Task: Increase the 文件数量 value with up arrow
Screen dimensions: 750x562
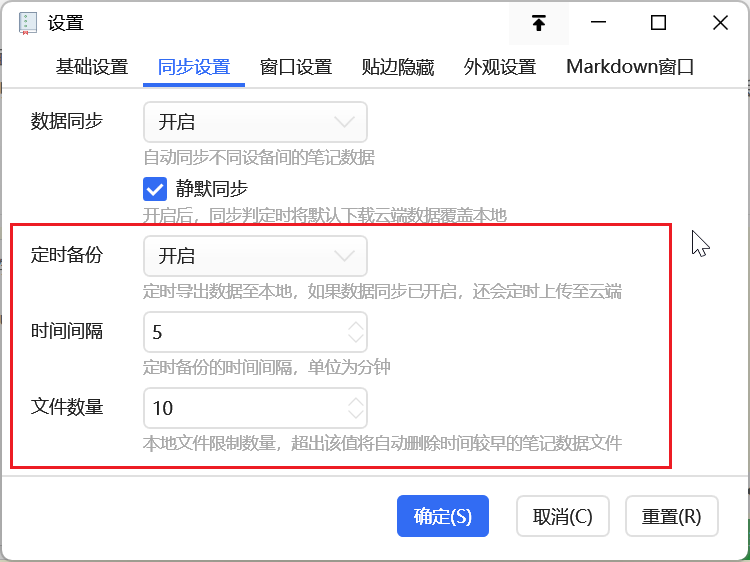Action: click(x=356, y=401)
